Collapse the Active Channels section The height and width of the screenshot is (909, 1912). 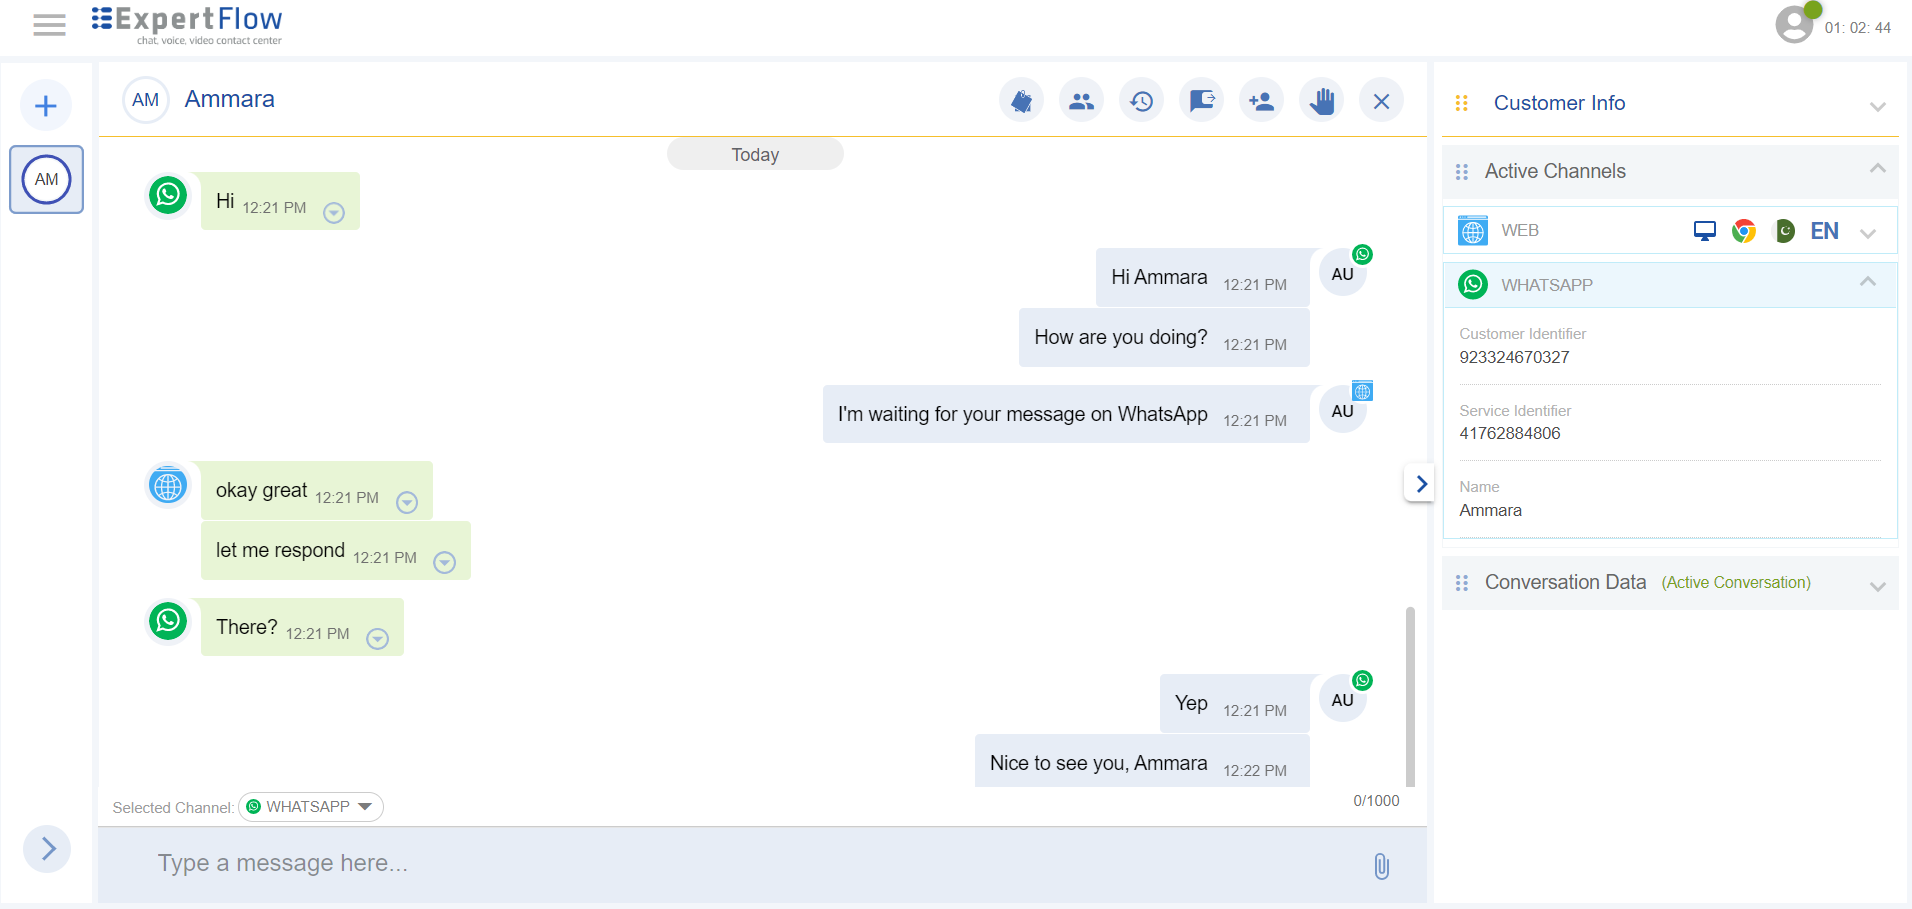click(x=1877, y=169)
